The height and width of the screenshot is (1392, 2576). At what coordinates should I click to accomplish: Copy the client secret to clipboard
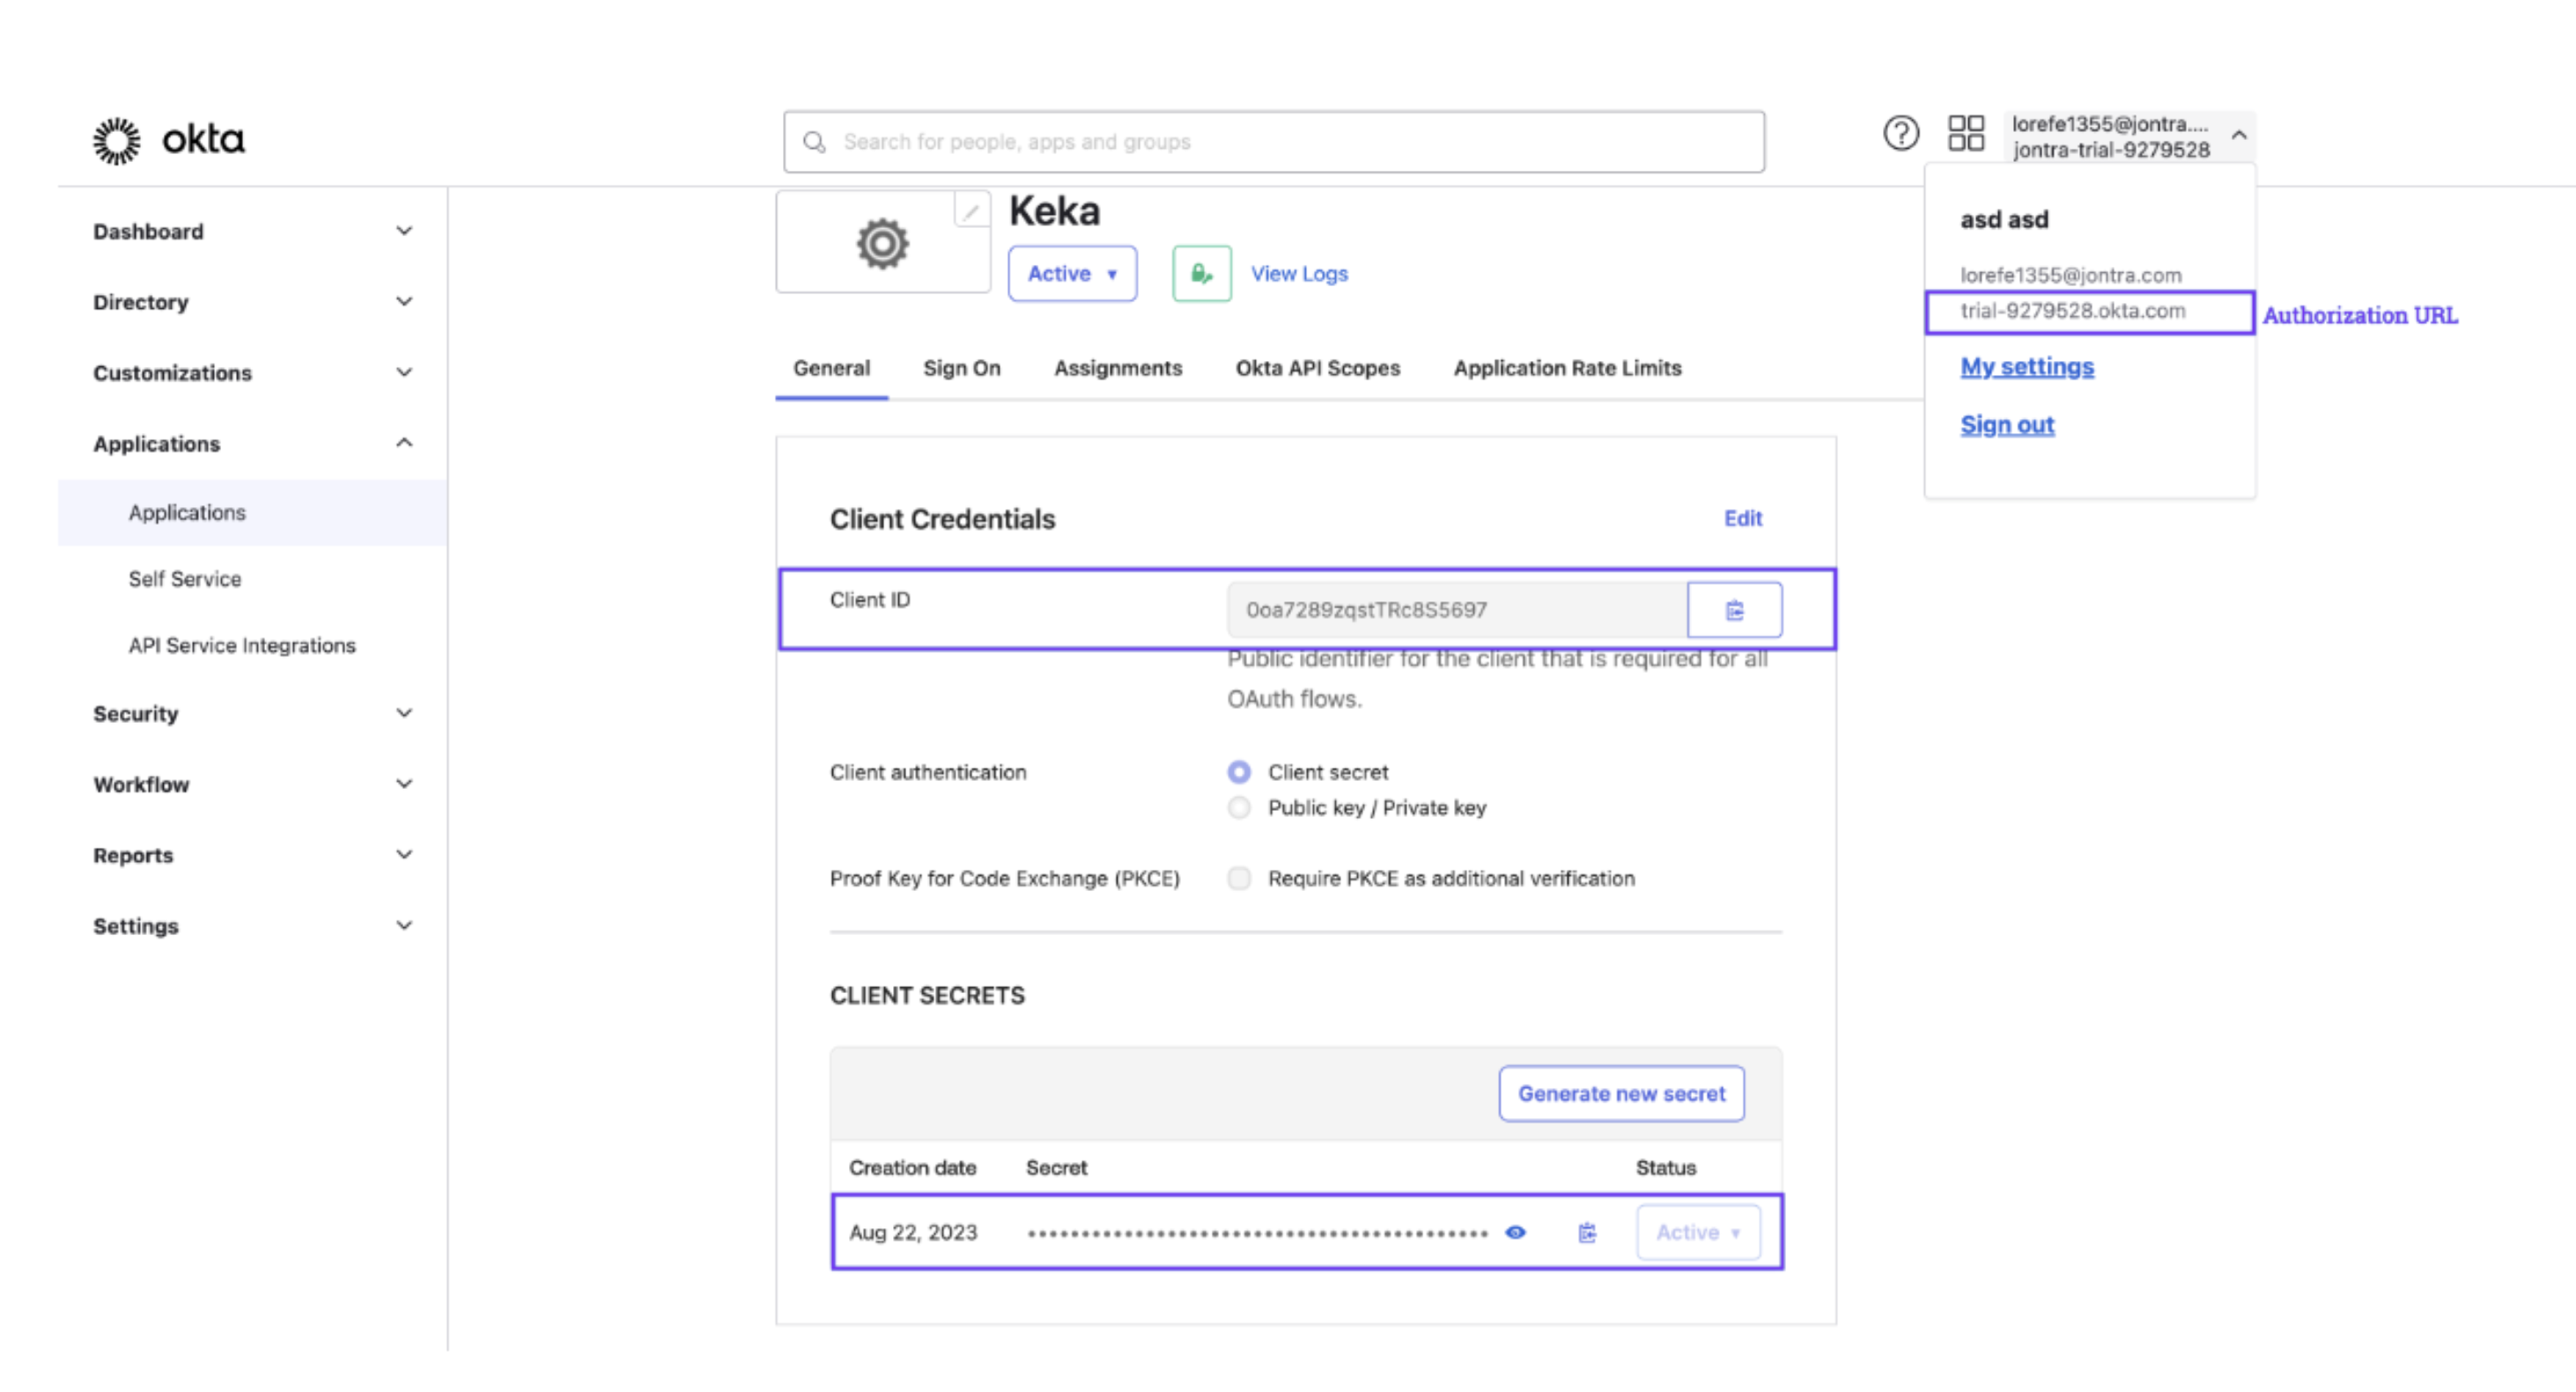pos(1587,1233)
